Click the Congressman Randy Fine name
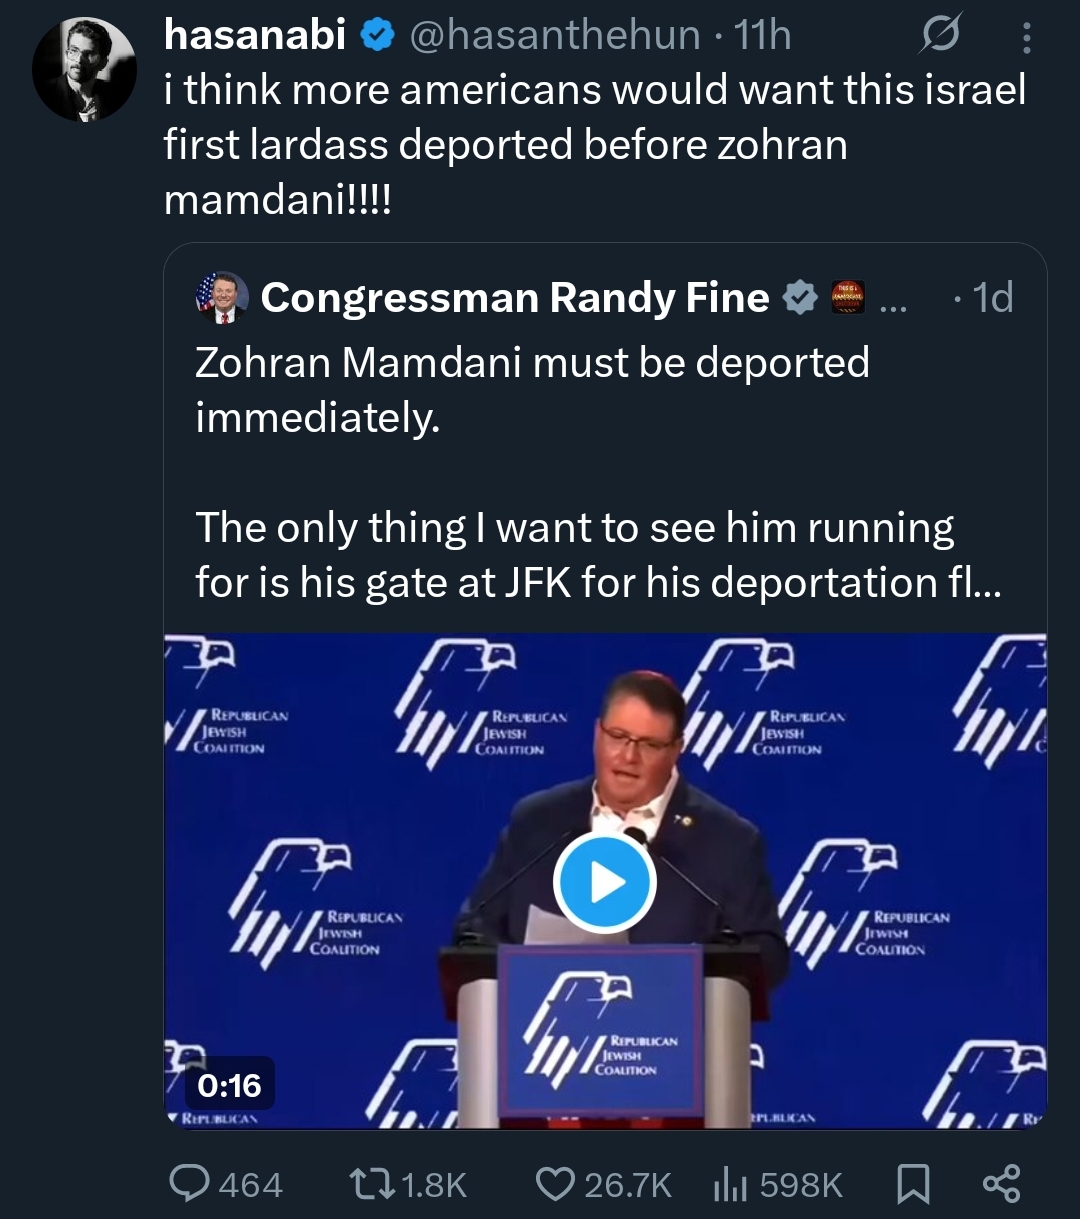This screenshot has height=1219, width=1080. point(515,298)
